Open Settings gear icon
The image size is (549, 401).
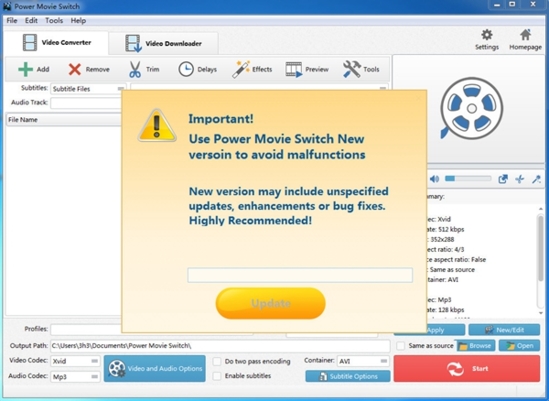click(x=487, y=35)
